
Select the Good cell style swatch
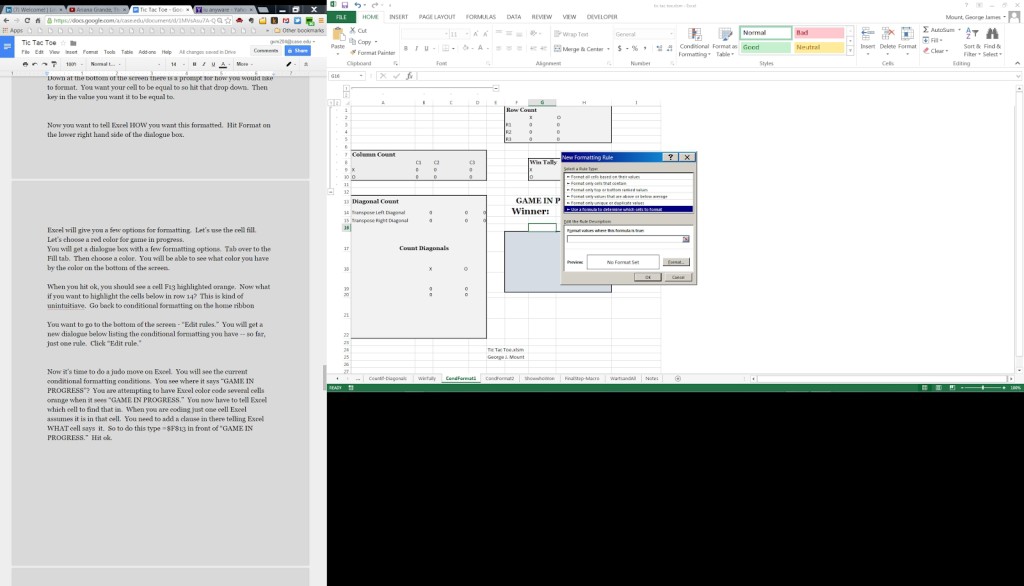tap(765, 47)
